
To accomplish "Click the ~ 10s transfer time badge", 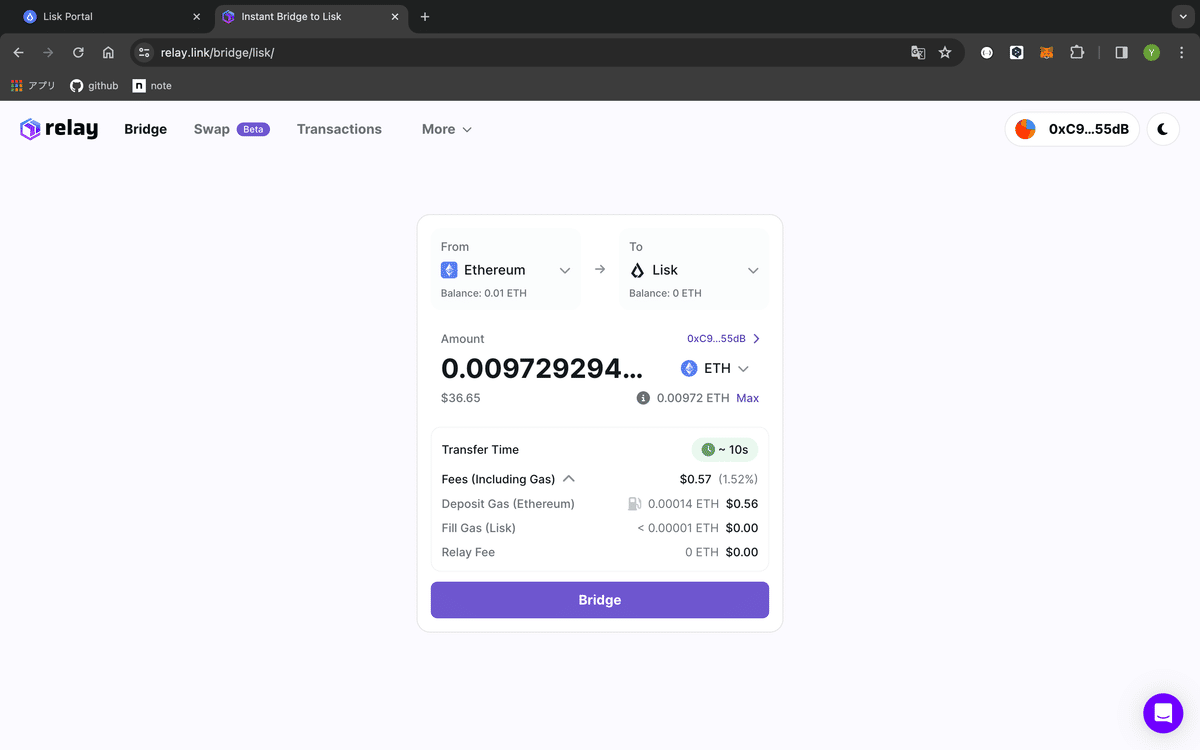I will [x=725, y=450].
